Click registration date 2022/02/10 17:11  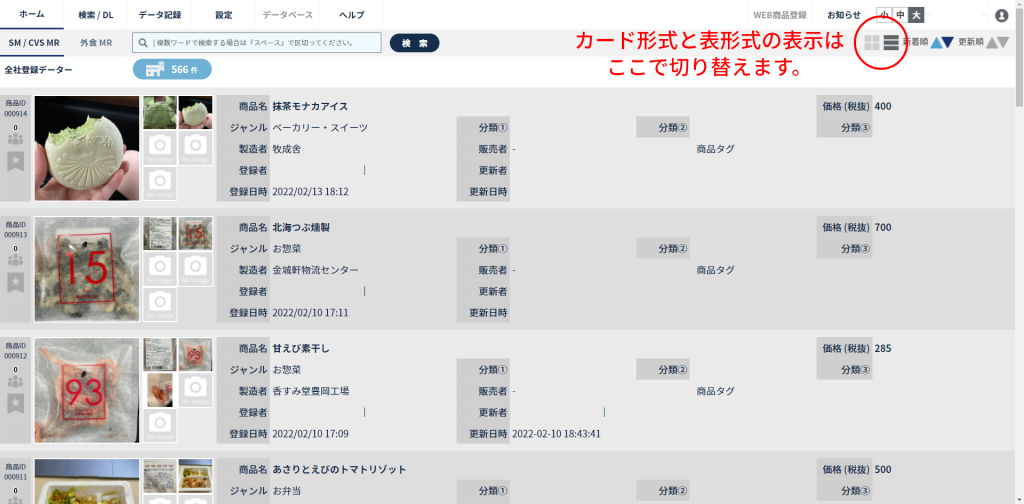(x=310, y=313)
